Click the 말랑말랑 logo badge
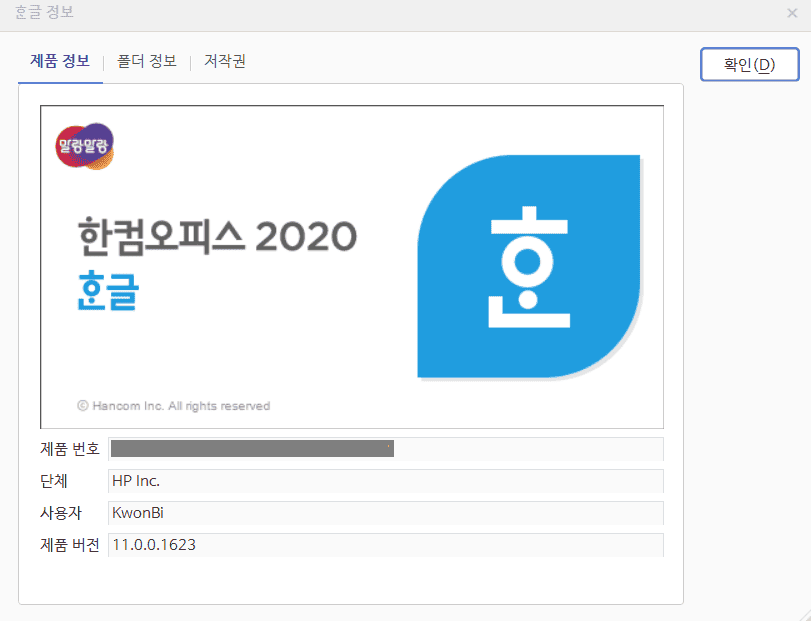Screen dimensions: 811x621 [85, 146]
